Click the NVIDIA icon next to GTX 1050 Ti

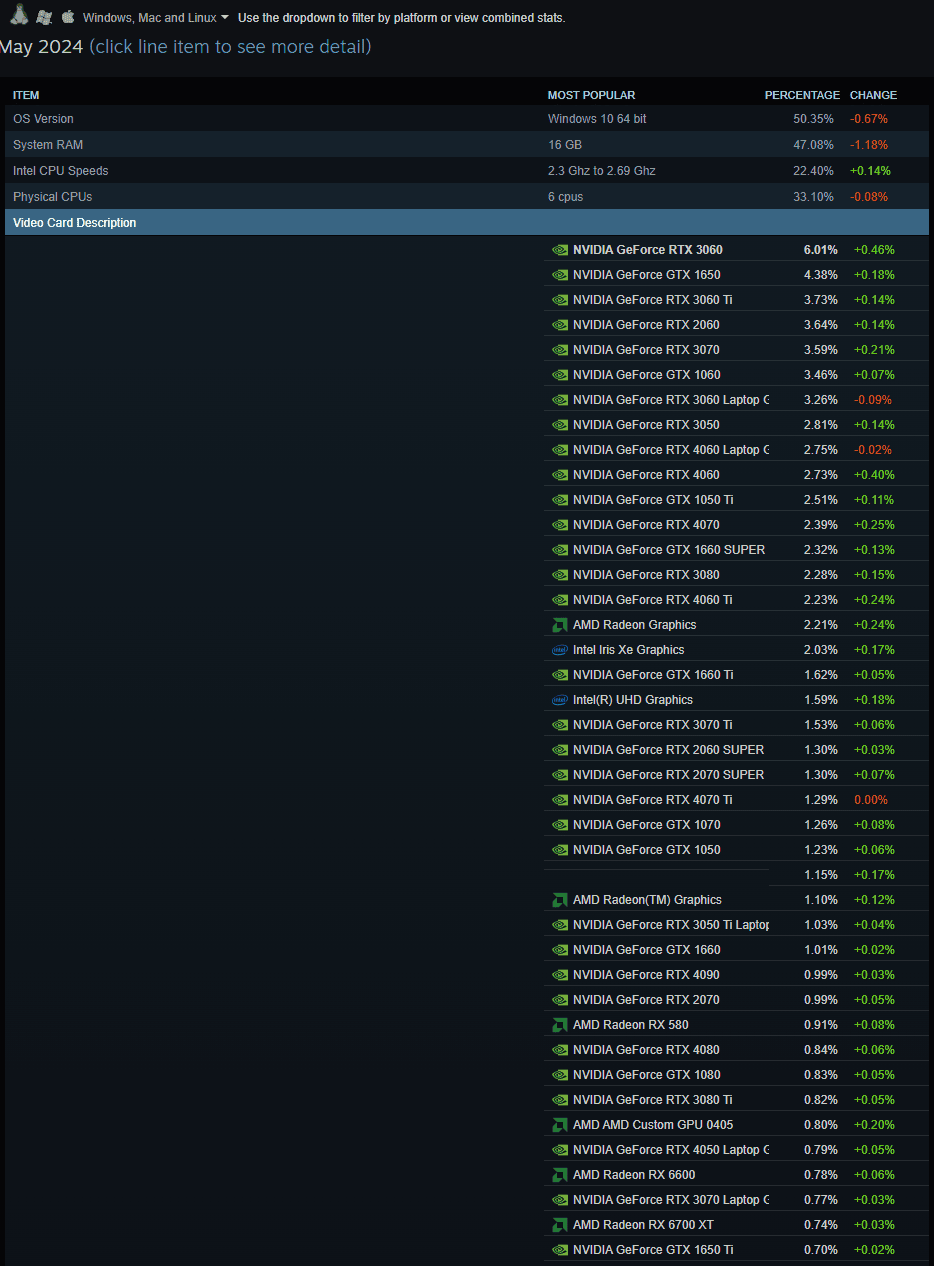560,500
